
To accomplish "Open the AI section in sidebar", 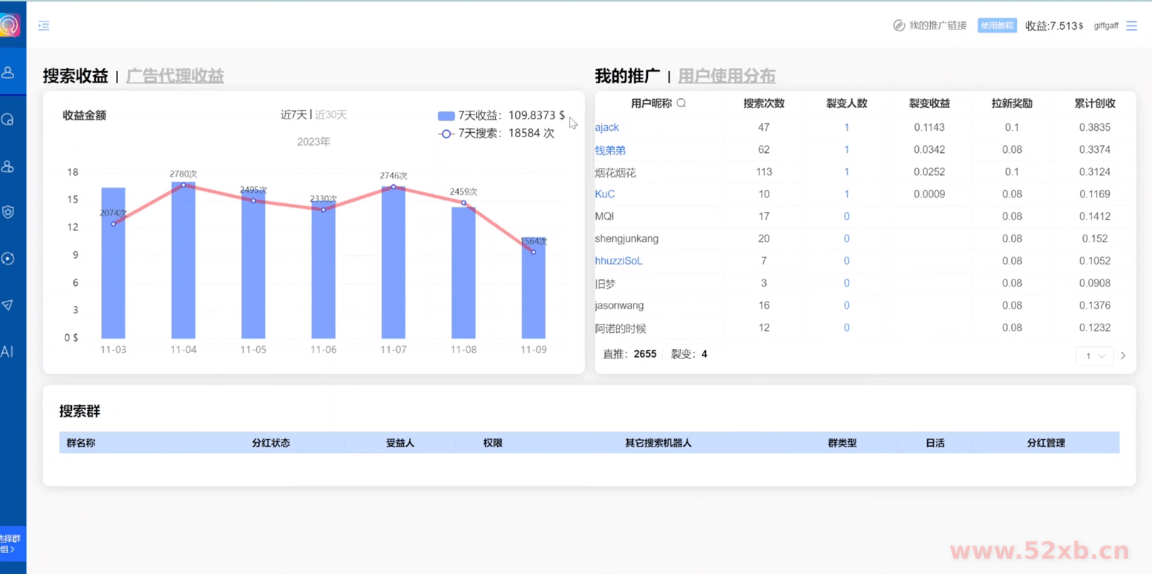I will (x=7, y=352).
